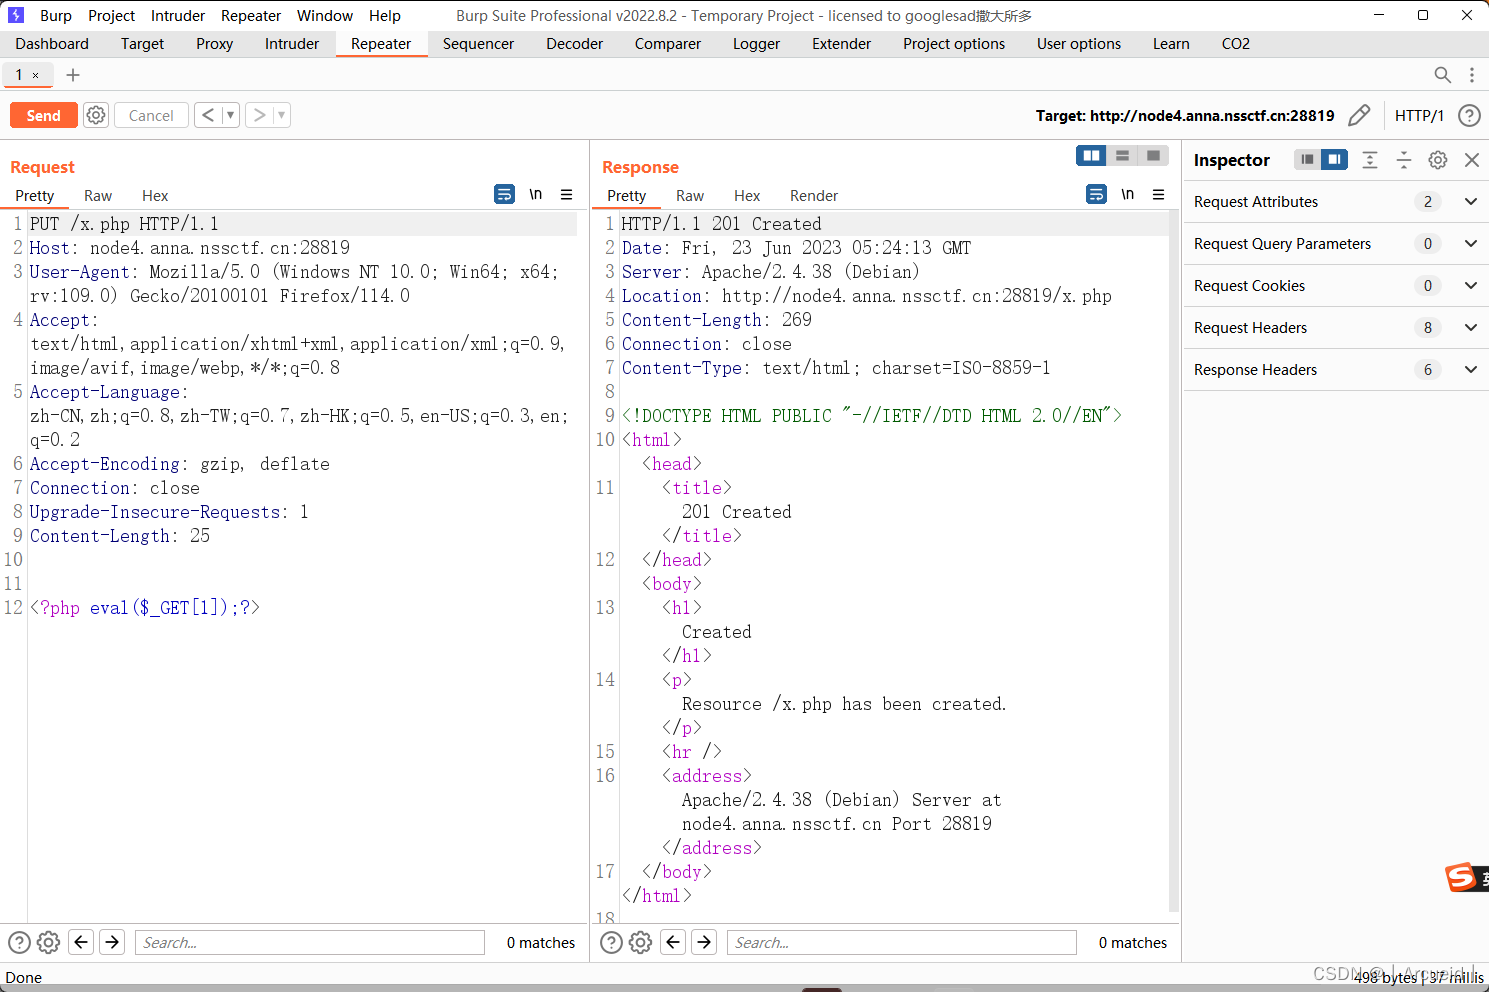Open the CO2 extension tab

click(1236, 44)
